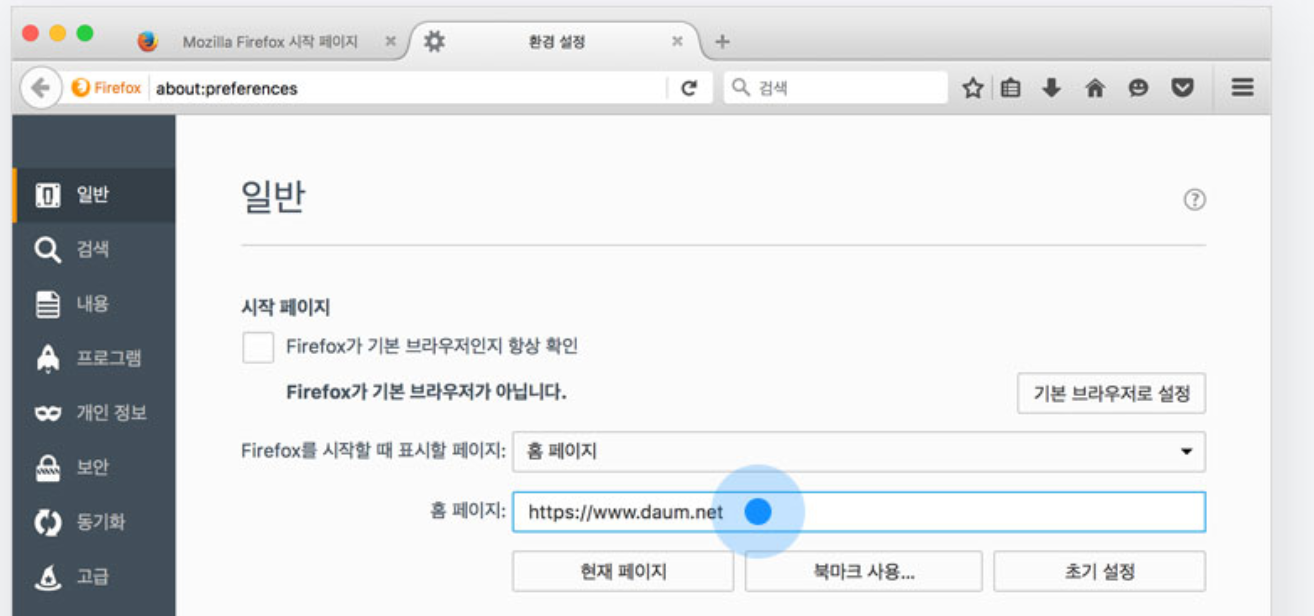Click 북마크 사용... button
1314x616 pixels.
tap(863, 572)
